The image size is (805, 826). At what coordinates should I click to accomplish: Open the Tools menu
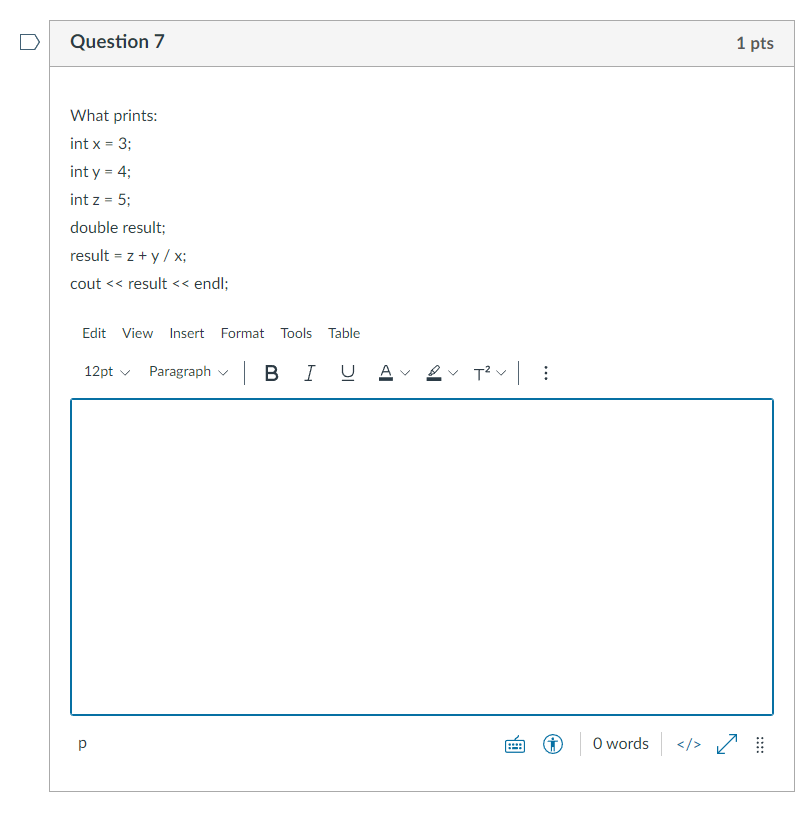(296, 333)
